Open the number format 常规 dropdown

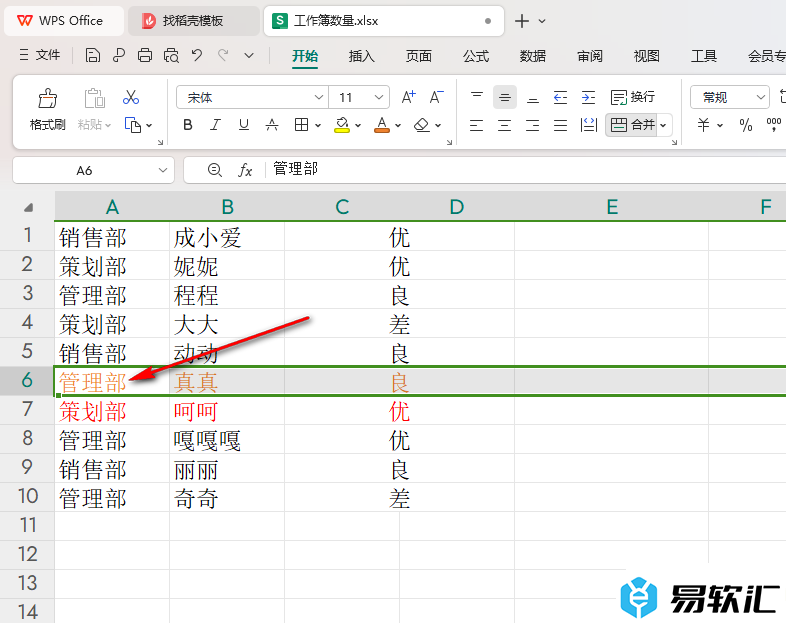click(x=761, y=97)
